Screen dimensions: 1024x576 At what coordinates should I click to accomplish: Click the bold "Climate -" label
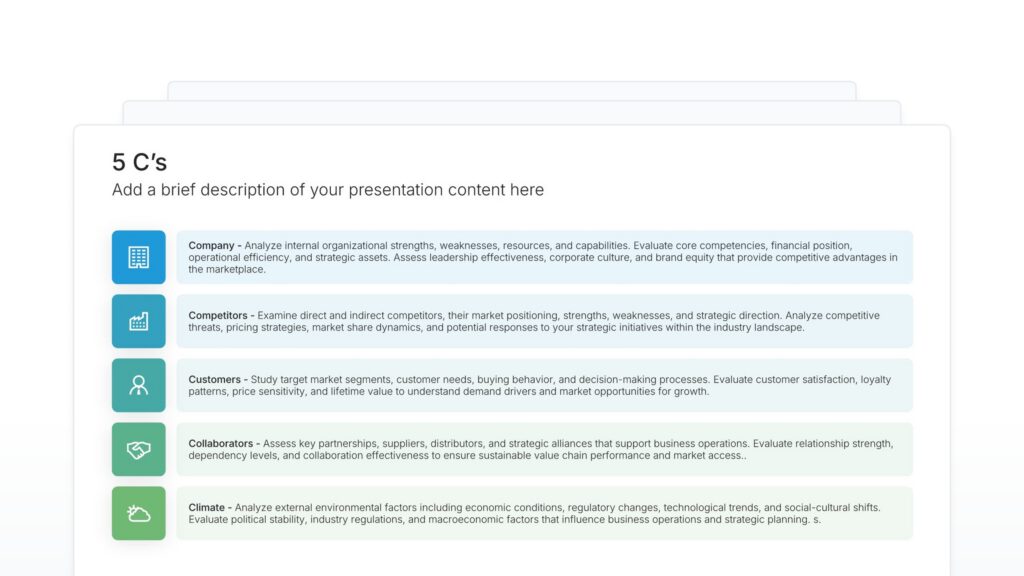[x=211, y=508]
